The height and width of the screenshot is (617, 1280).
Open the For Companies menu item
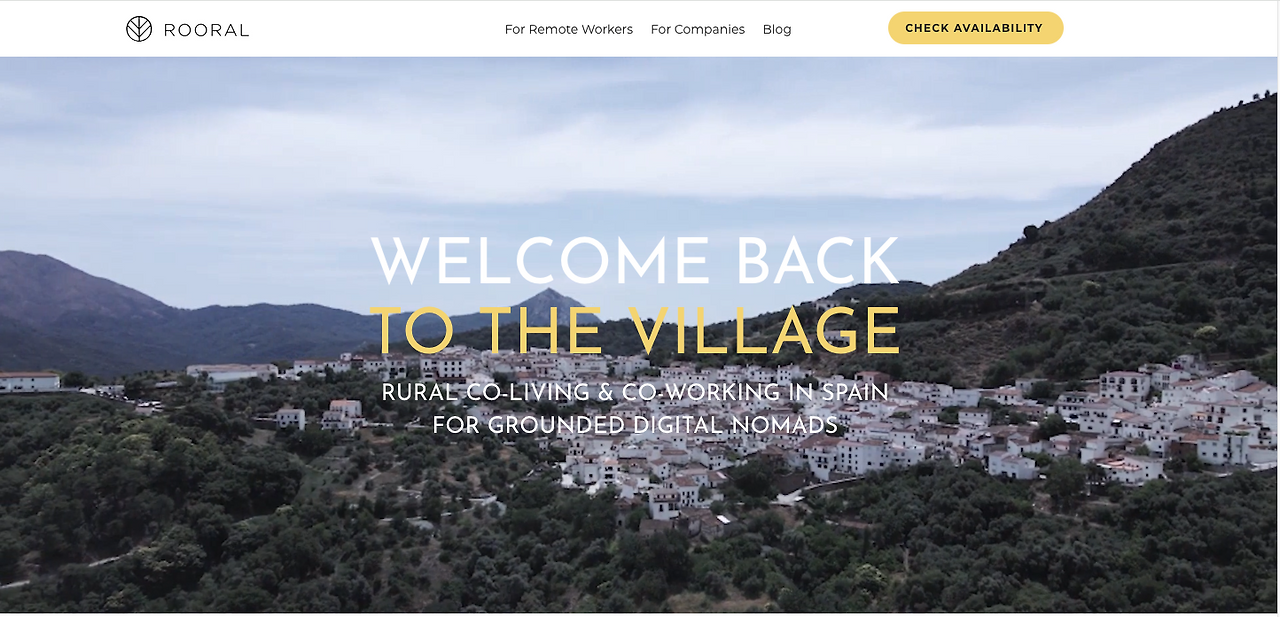pos(698,29)
